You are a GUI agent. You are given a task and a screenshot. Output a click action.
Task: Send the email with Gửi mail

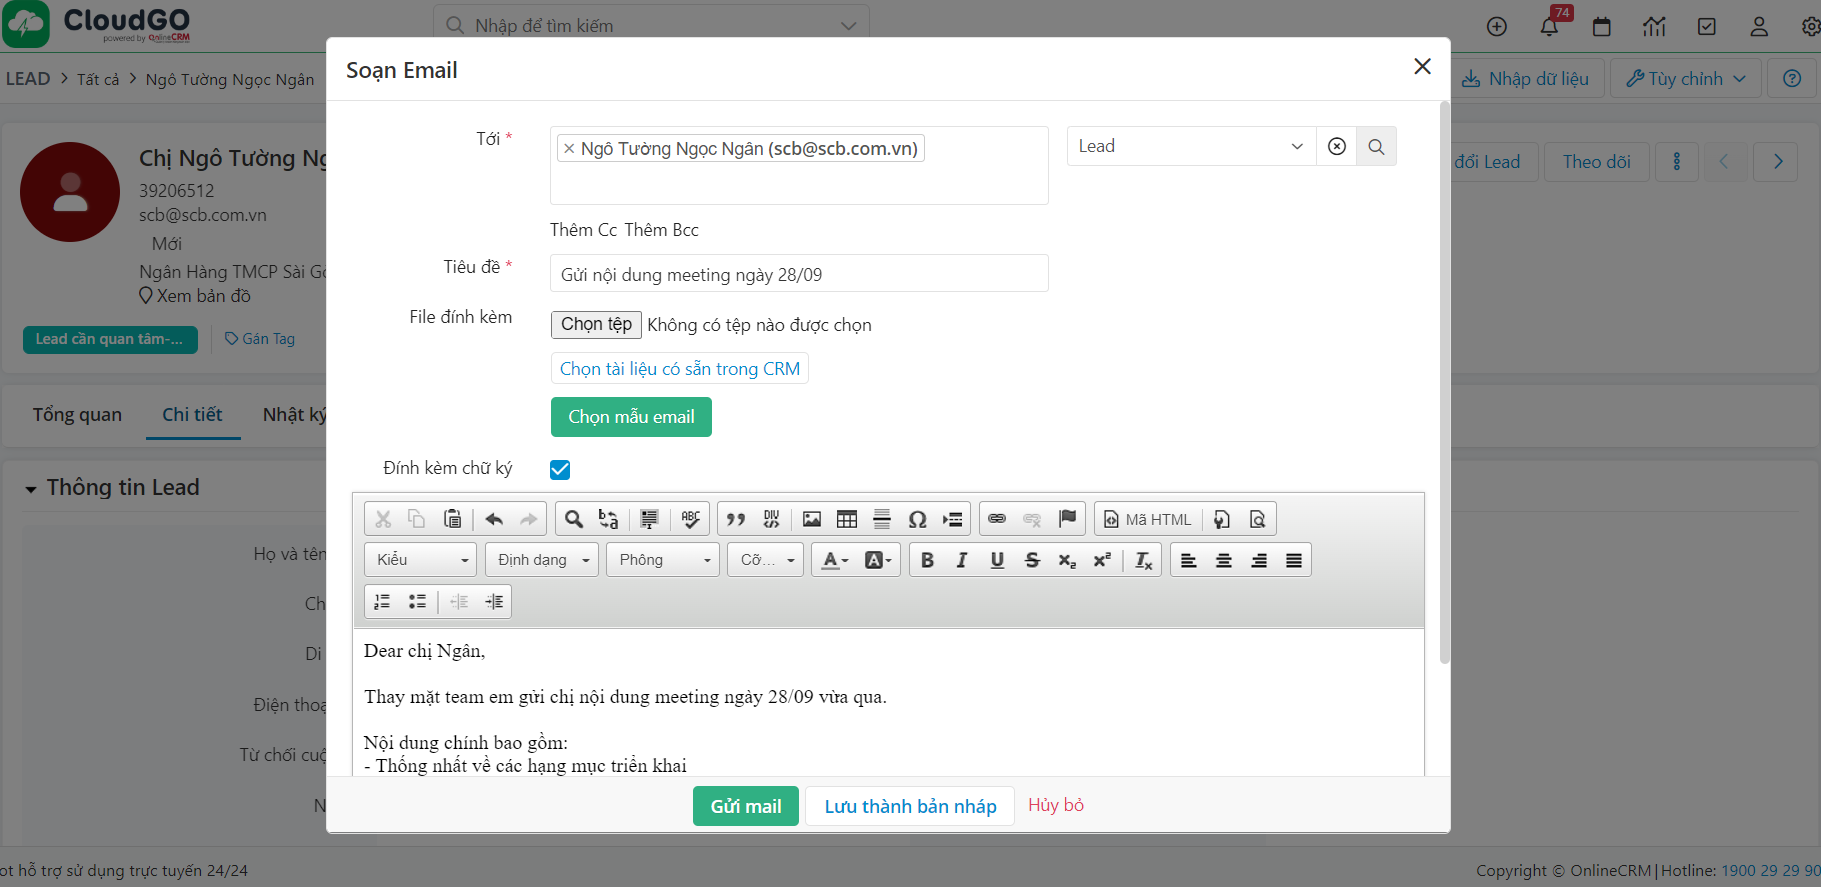pyautogui.click(x=746, y=806)
